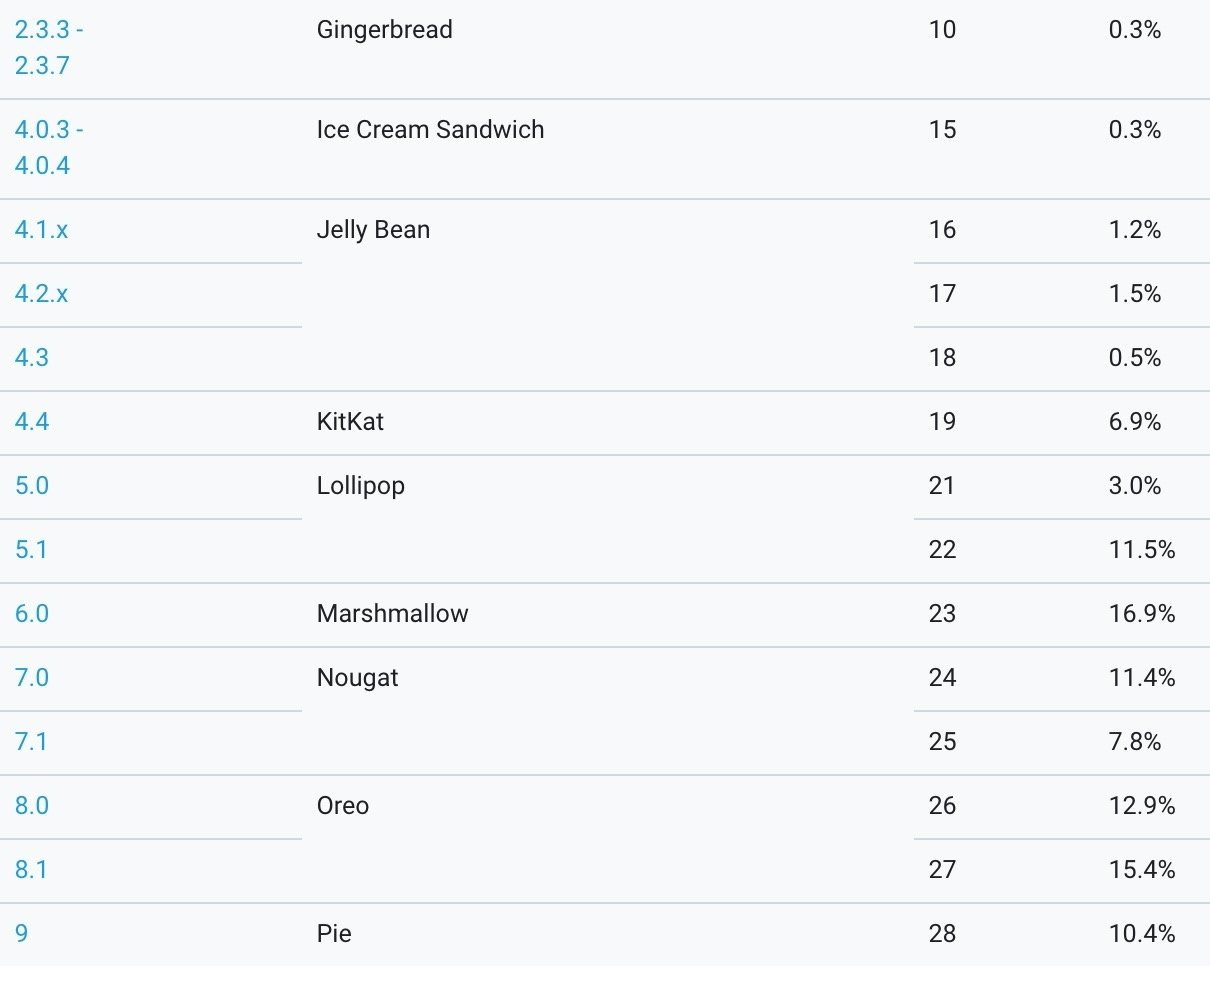Viewport: 1210px width, 994px height.
Task: Open the 2.3.3 - 2.3.7 version link
Action: tap(48, 47)
